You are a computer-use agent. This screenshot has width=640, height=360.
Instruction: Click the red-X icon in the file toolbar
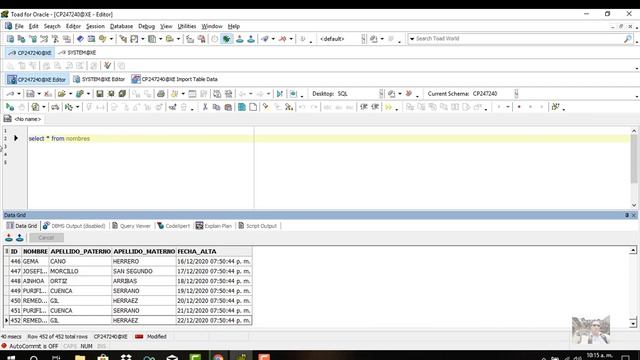(x=47, y=94)
